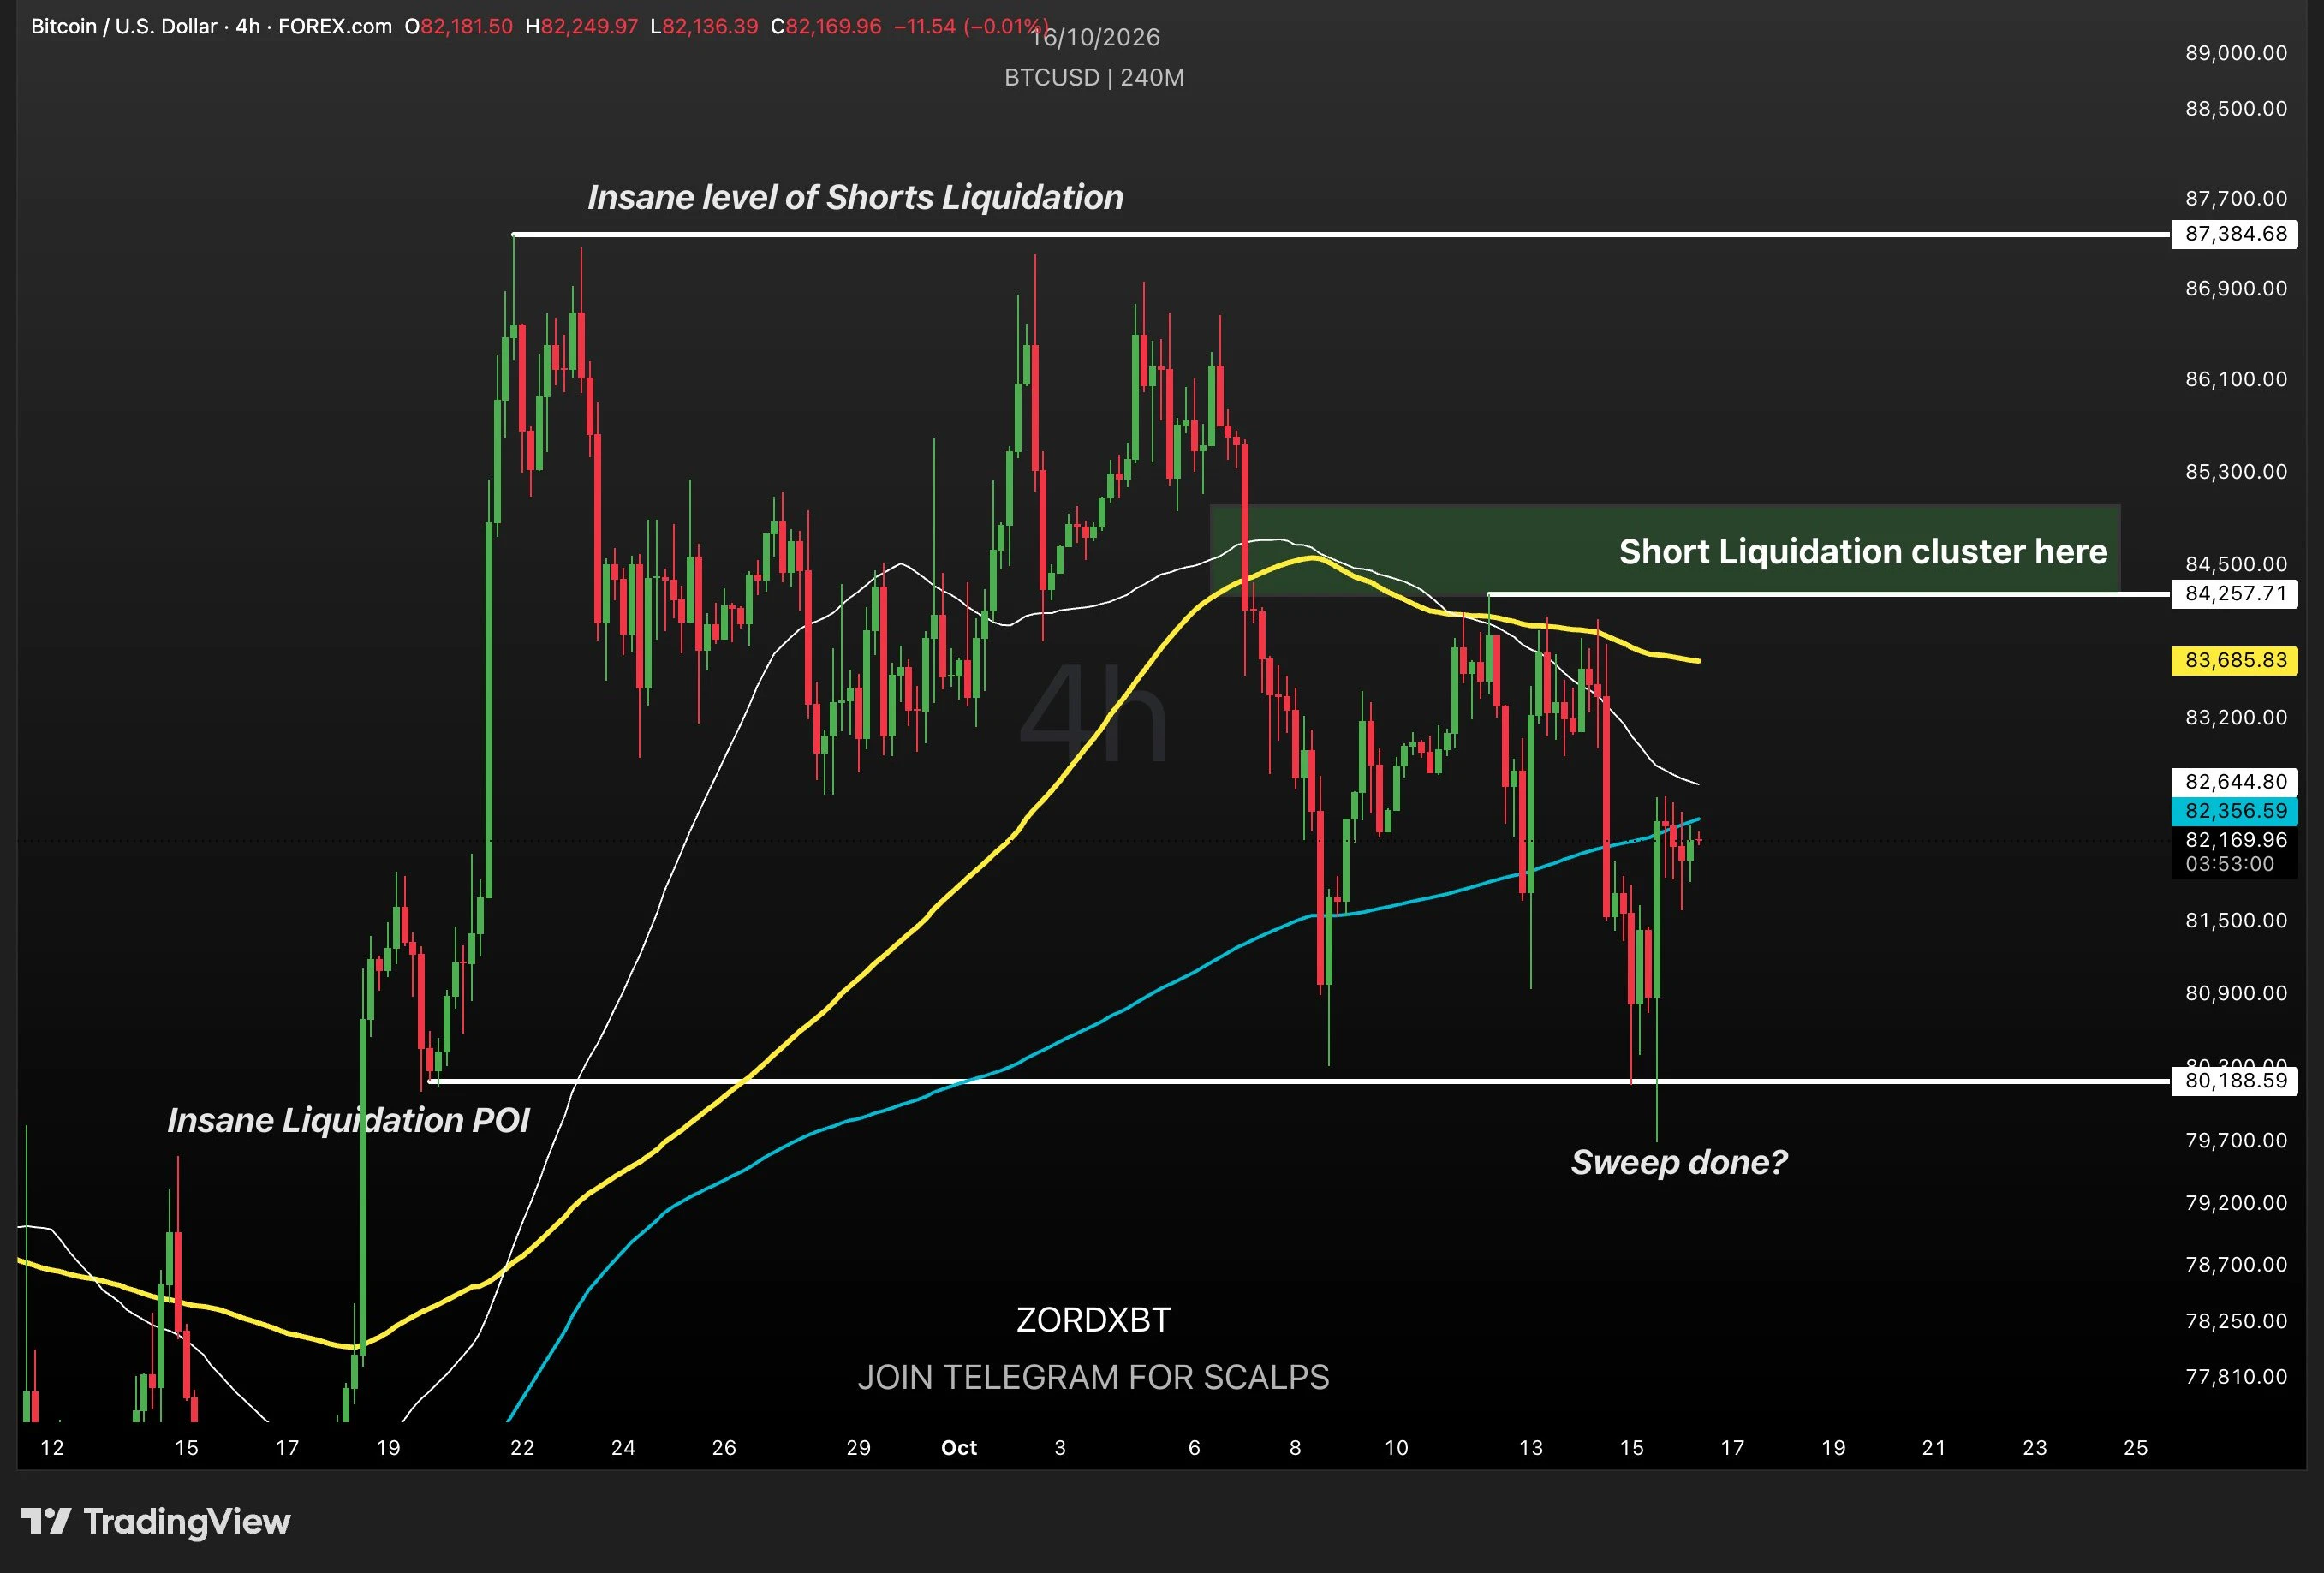The height and width of the screenshot is (1573, 2324).
Task: Click 'JOIN TELEGRAM FOR SCALPS' text
Action: coord(1093,1378)
